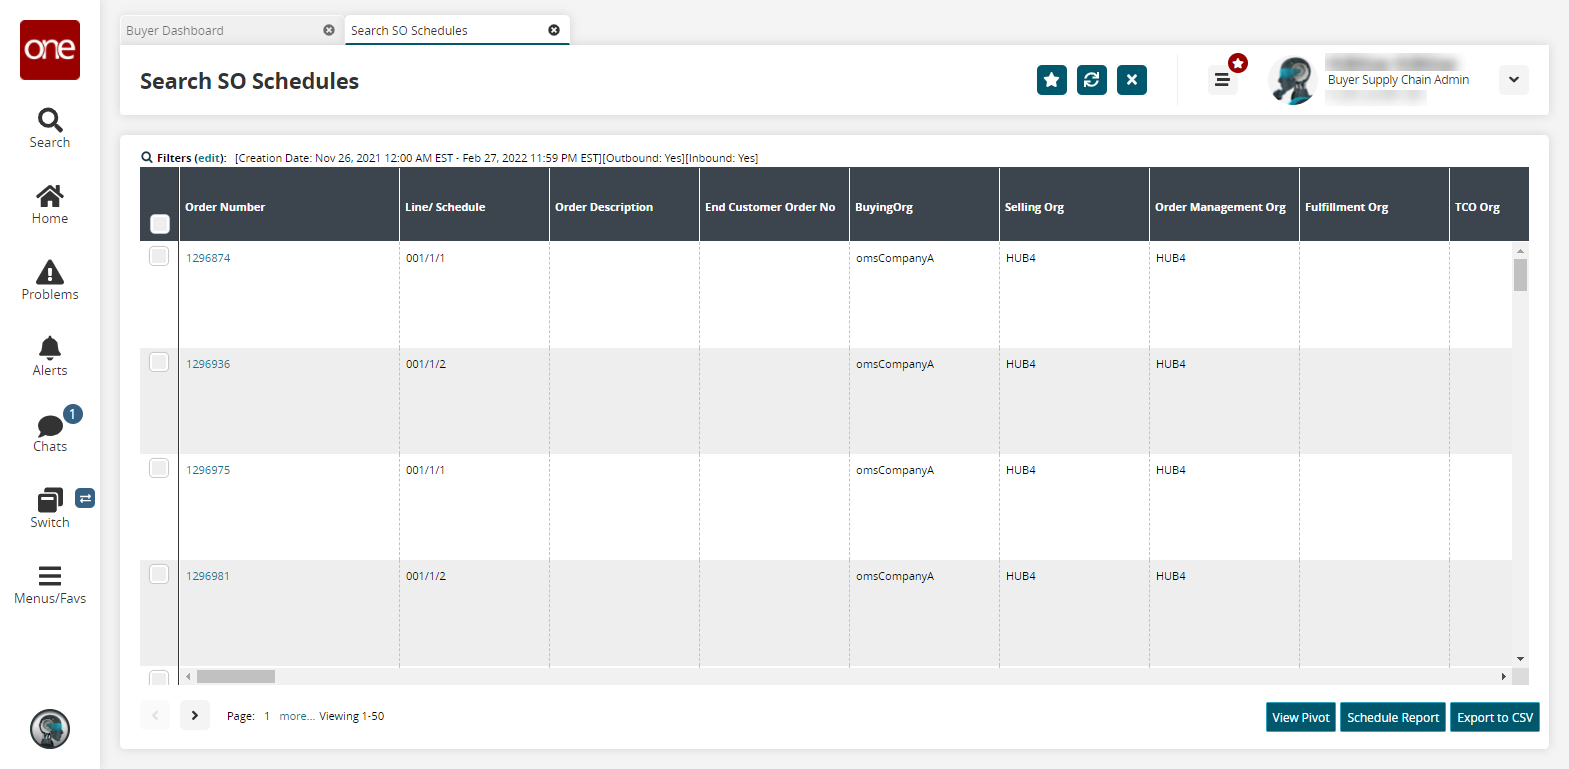The image size is (1569, 769).
Task: Click the Export to CSV button
Action: [x=1494, y=718]
